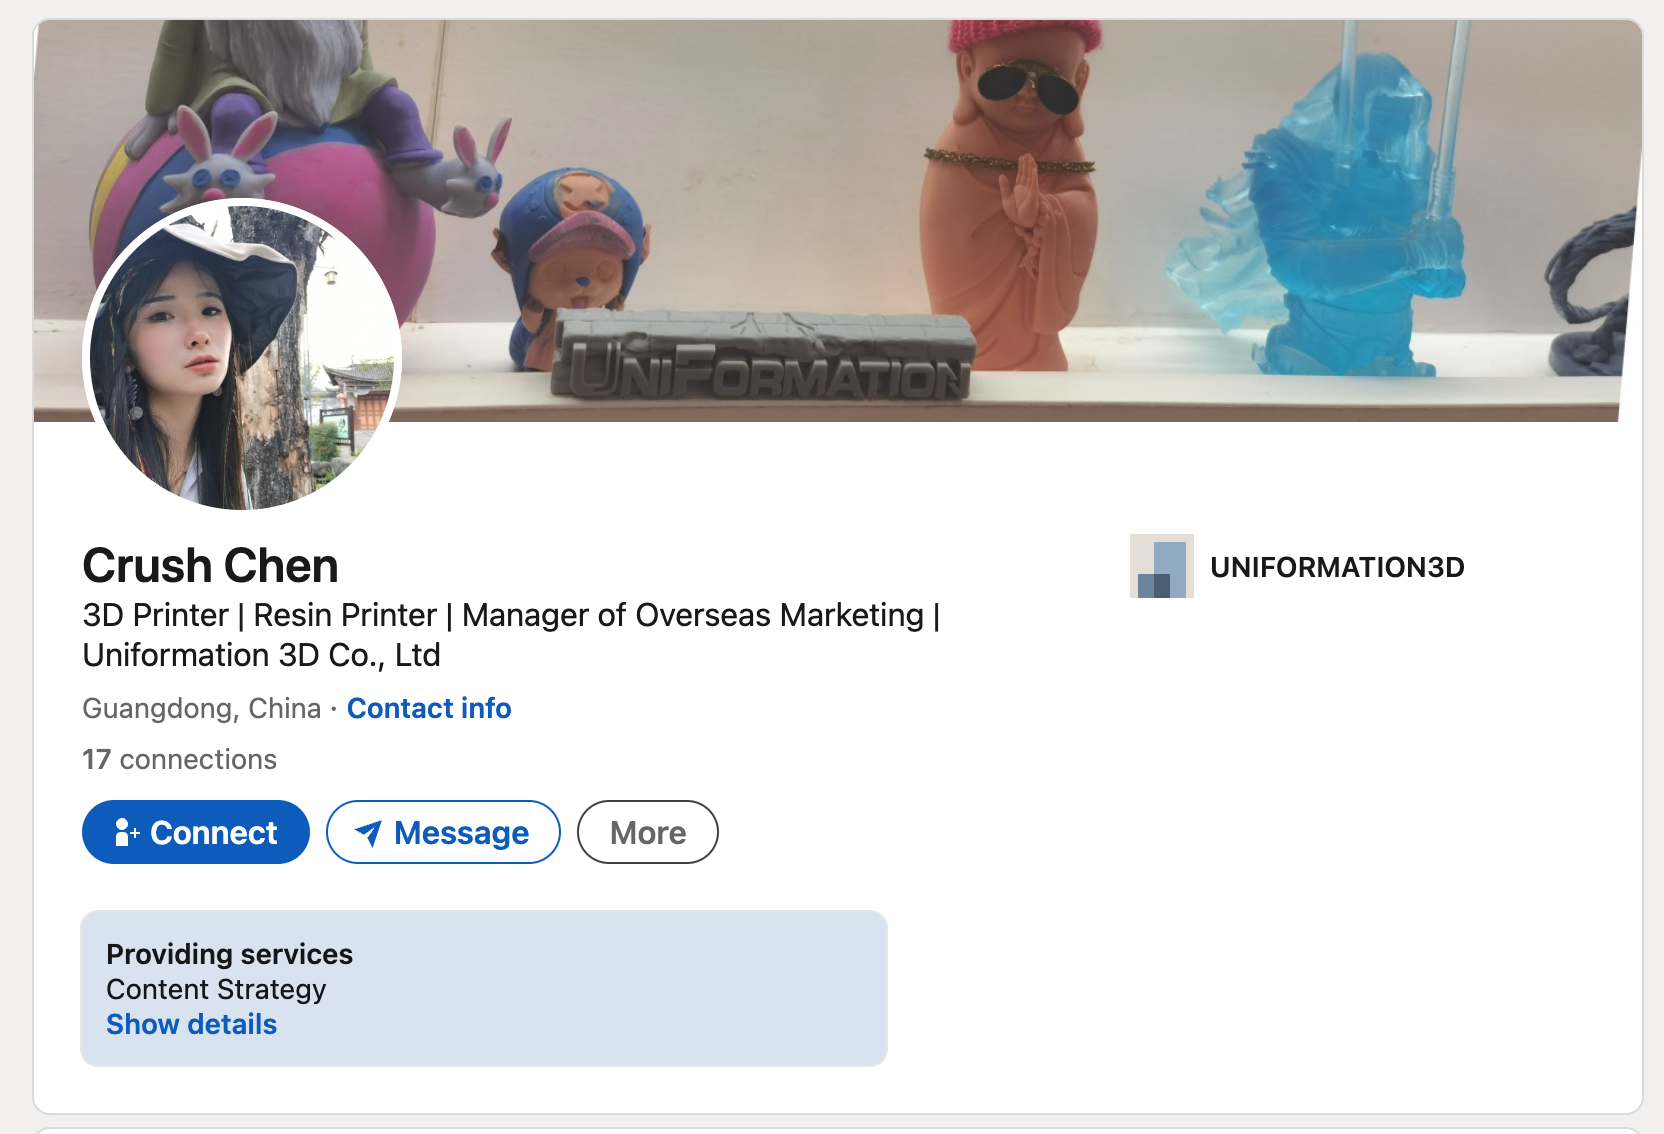Click the UNIFORMATION3D company logo icon
Viewport: 1664px width, 1134px height.
1161,566
